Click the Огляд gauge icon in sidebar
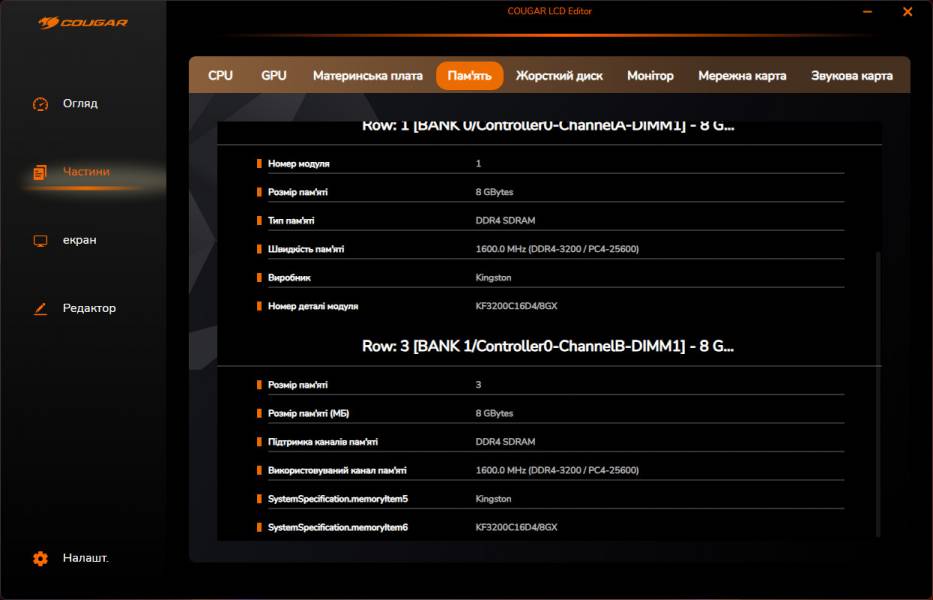This screenshot has height=600, width=933. pyautogui.click(x=40, y=104)
